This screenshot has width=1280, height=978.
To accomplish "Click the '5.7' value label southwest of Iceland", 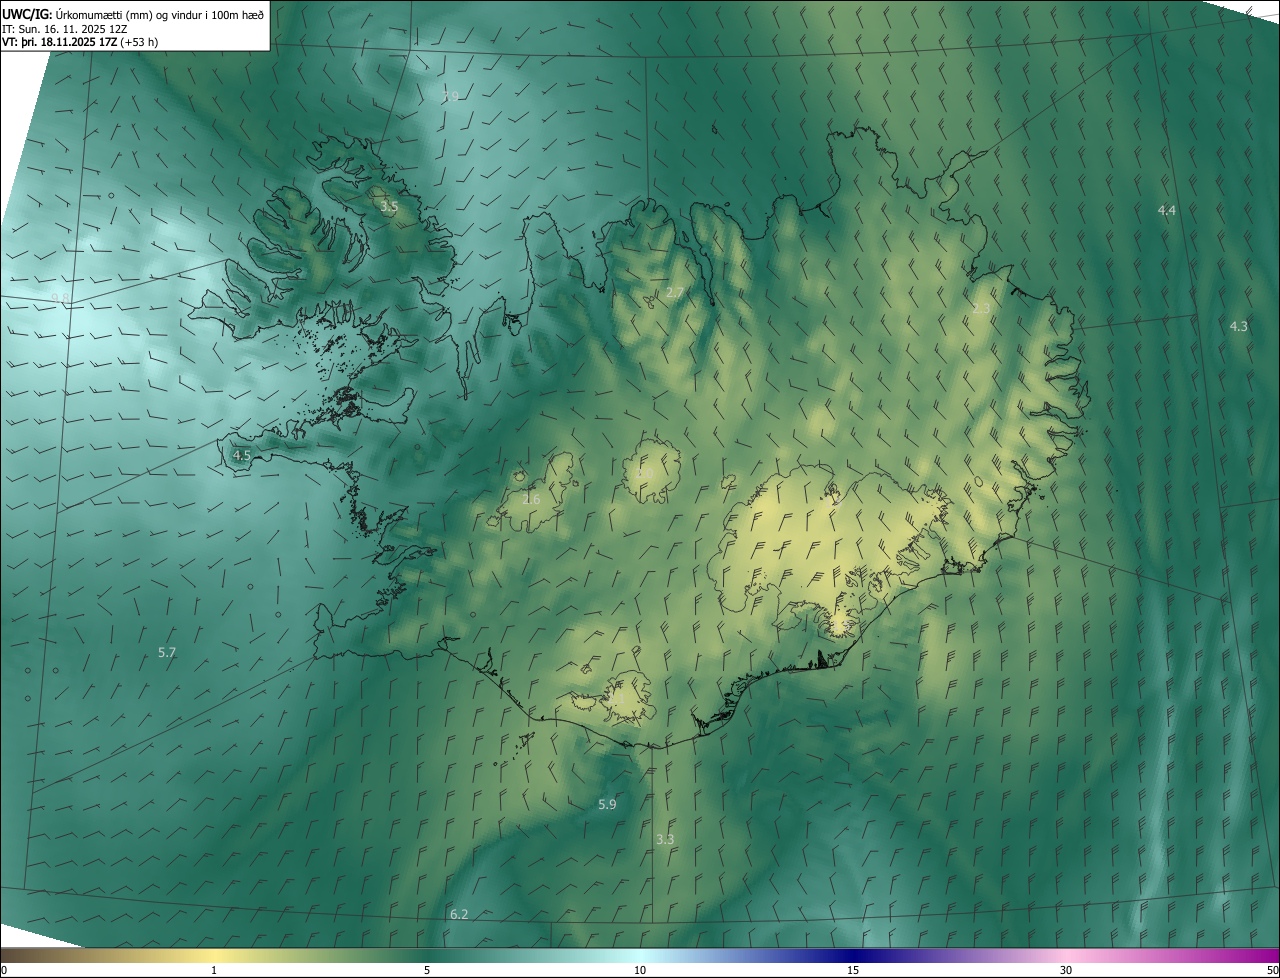I will point(167,652).
